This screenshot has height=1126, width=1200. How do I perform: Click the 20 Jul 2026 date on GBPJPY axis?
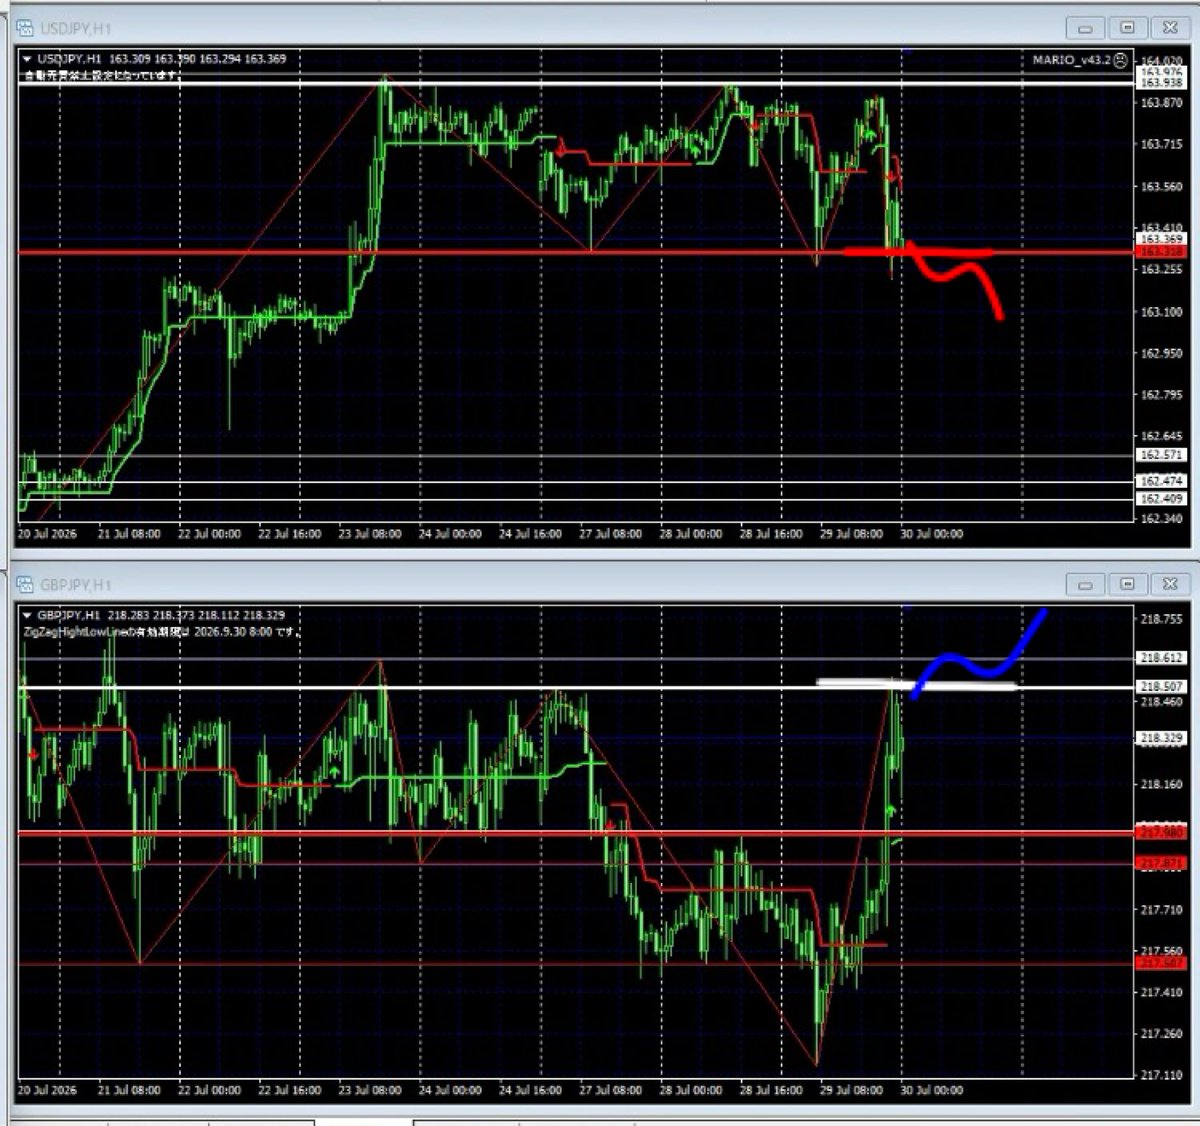point(47,1090)
